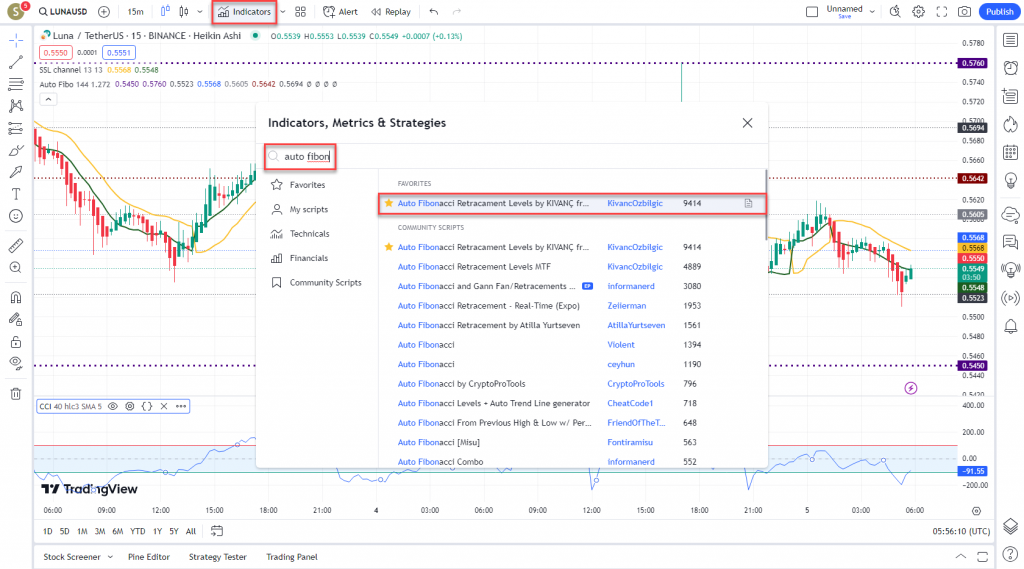The width and height of the screenshot is (1024, 569).
Task: Open the layout select grid icon
Action: (x=300, y=12)
